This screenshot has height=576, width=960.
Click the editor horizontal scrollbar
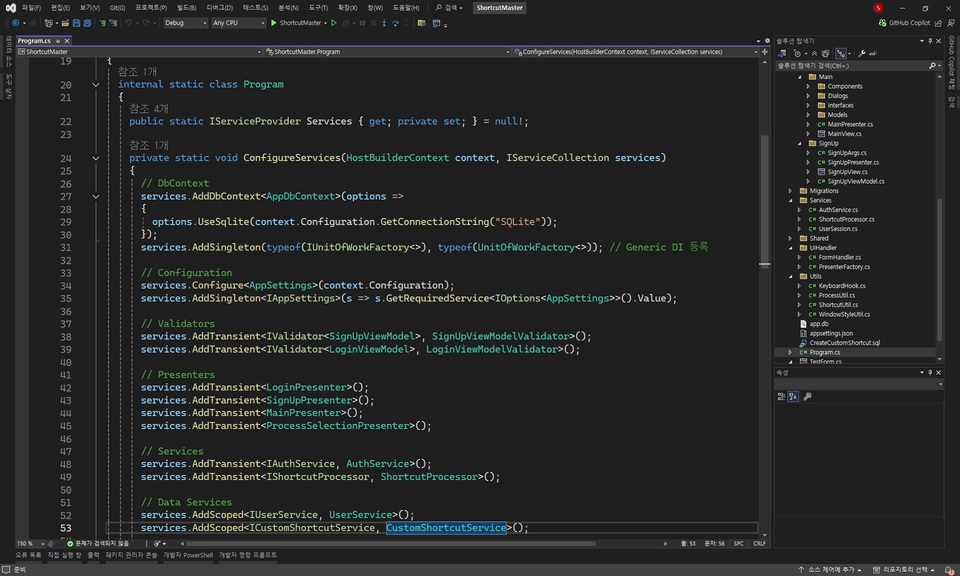click(391, 544)
